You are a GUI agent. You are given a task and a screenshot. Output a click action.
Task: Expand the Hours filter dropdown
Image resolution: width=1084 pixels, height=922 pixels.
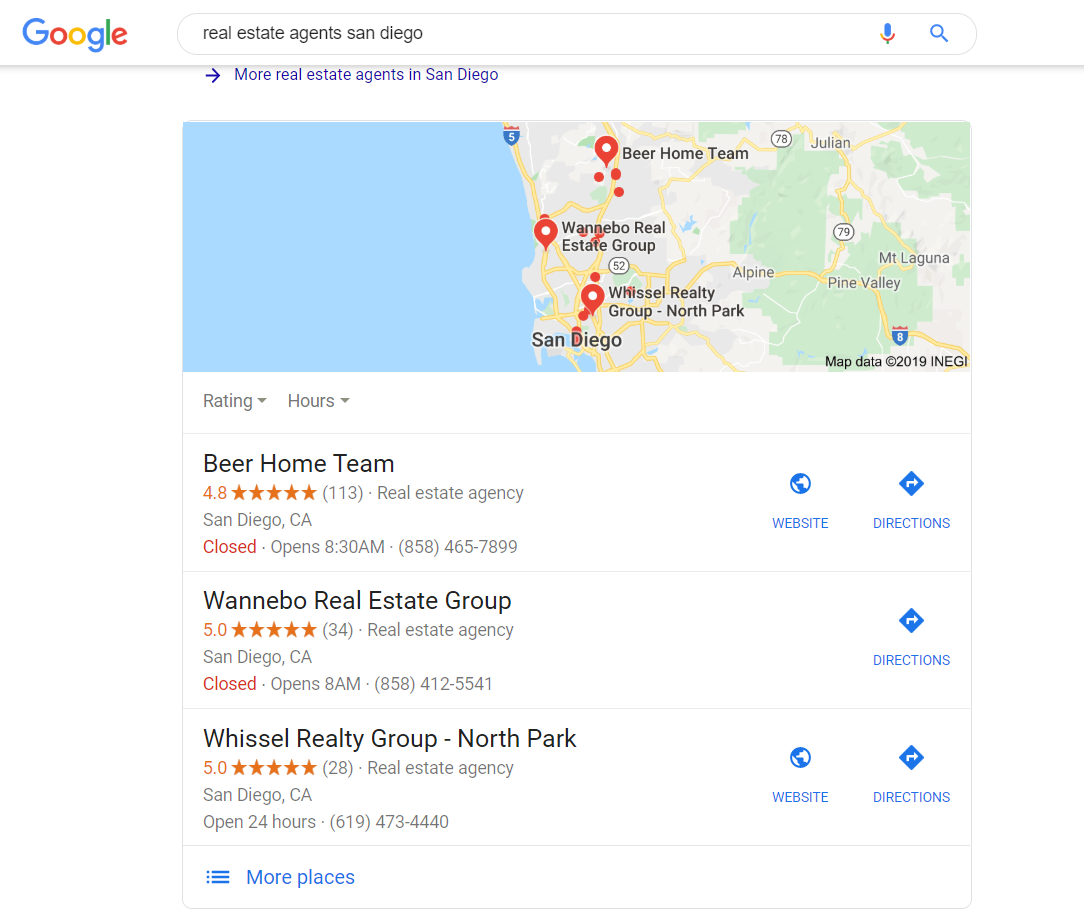click(x=319, y=401)
